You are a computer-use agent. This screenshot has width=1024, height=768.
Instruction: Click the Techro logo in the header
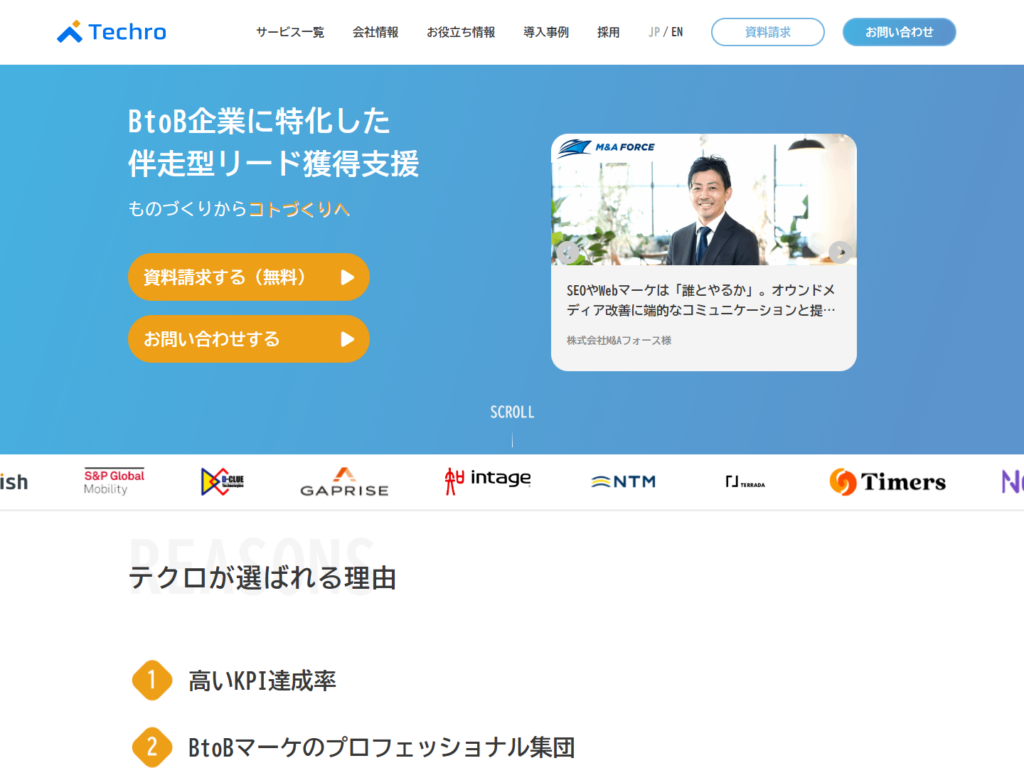pos(112,31)
